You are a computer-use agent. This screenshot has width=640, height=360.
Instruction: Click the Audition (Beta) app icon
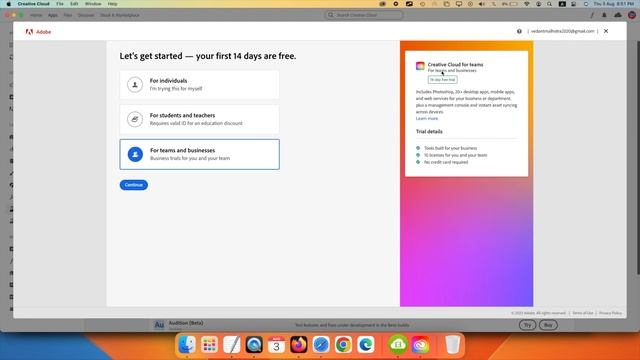click(159, 325)
